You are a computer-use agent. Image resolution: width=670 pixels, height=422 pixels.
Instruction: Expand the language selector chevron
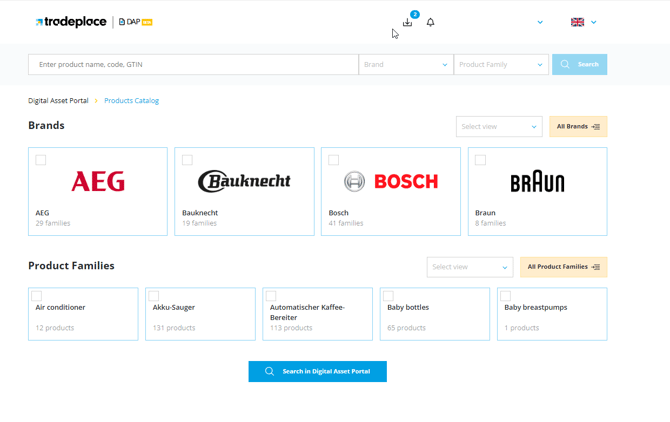594,22
